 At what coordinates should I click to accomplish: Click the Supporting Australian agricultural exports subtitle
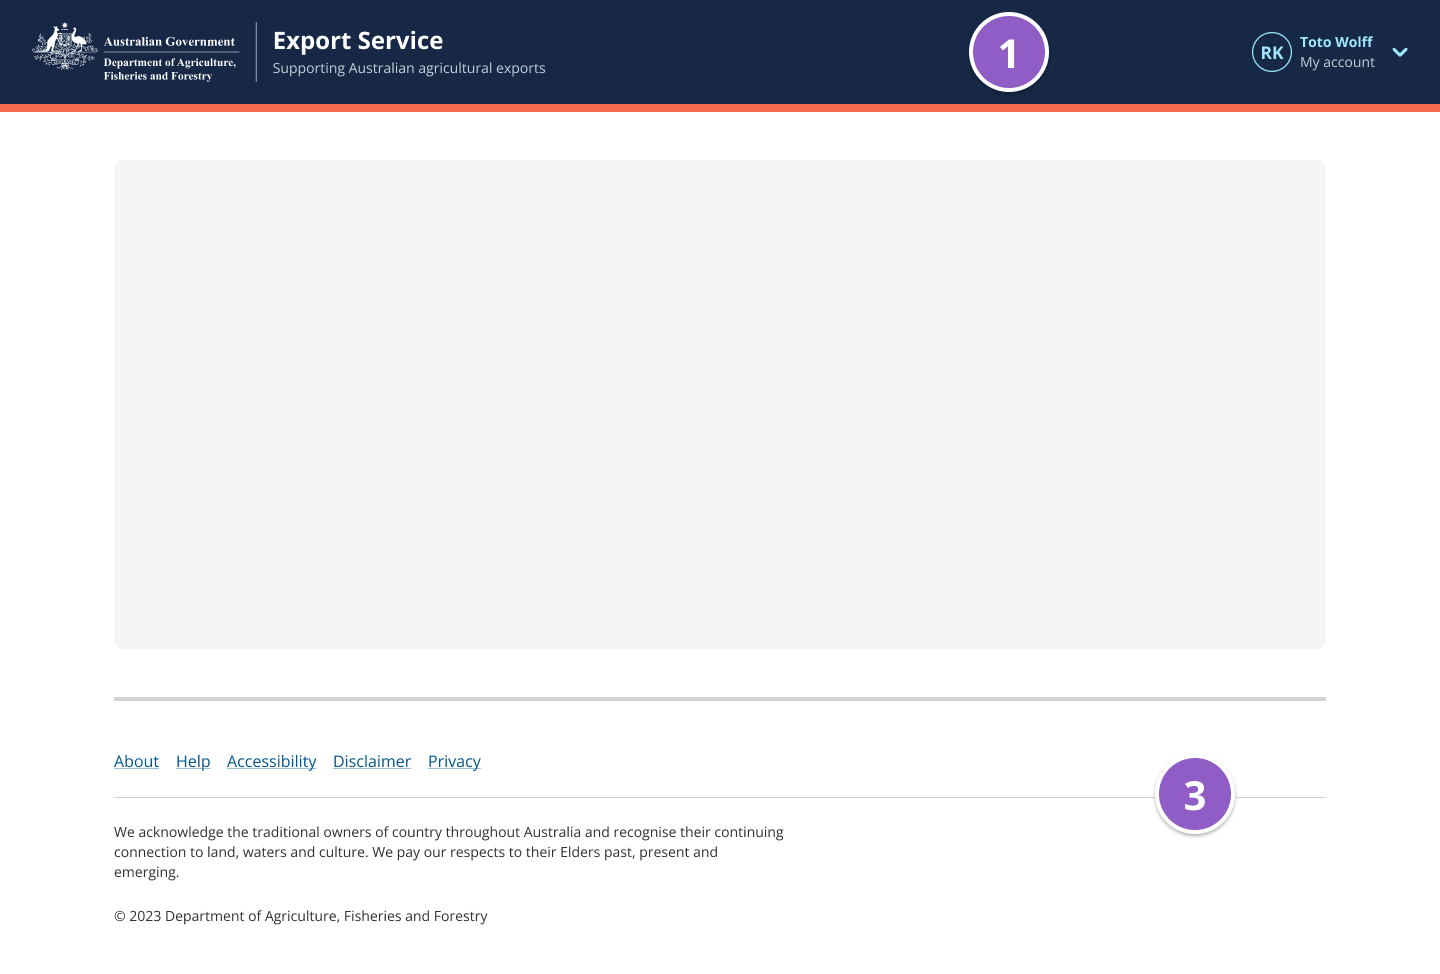click(409, 68)
